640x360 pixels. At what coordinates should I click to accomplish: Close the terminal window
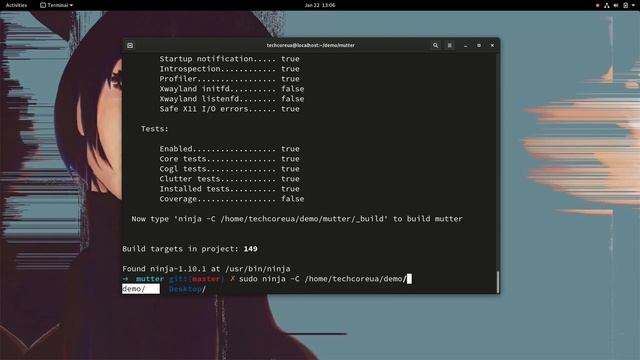[492, 45]
